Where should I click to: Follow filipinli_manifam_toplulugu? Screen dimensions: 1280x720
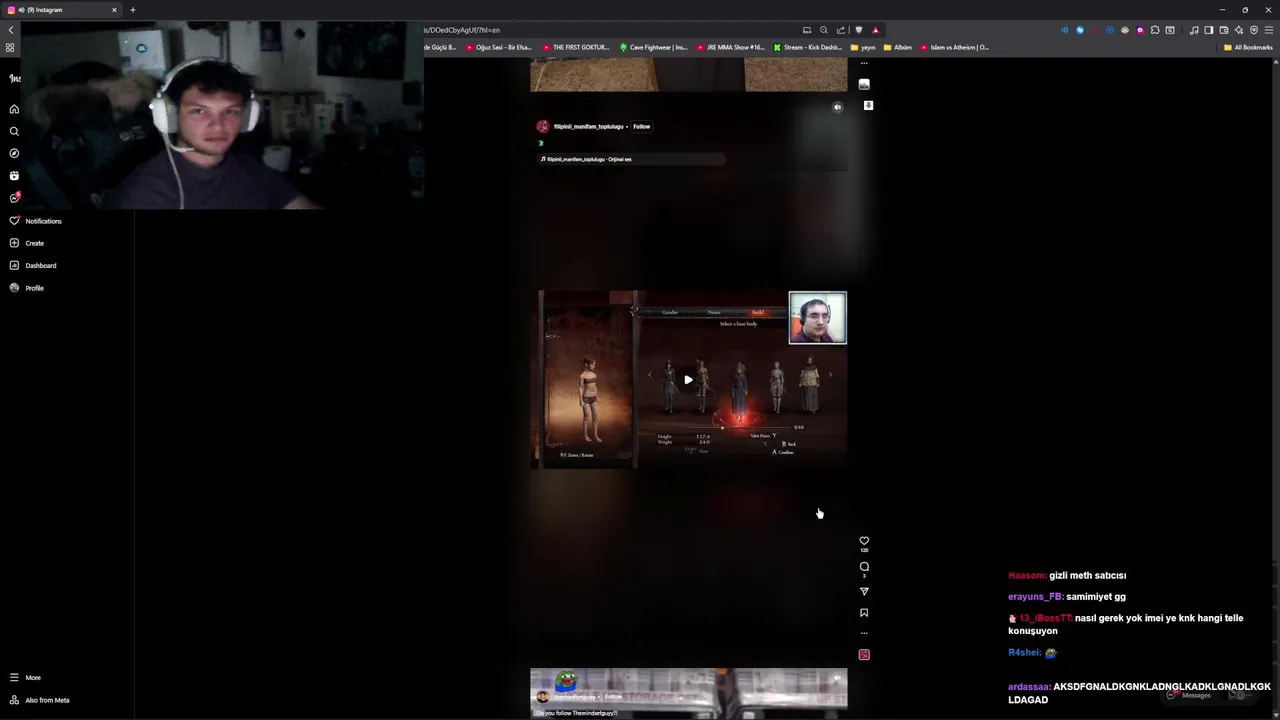(641, 127)
